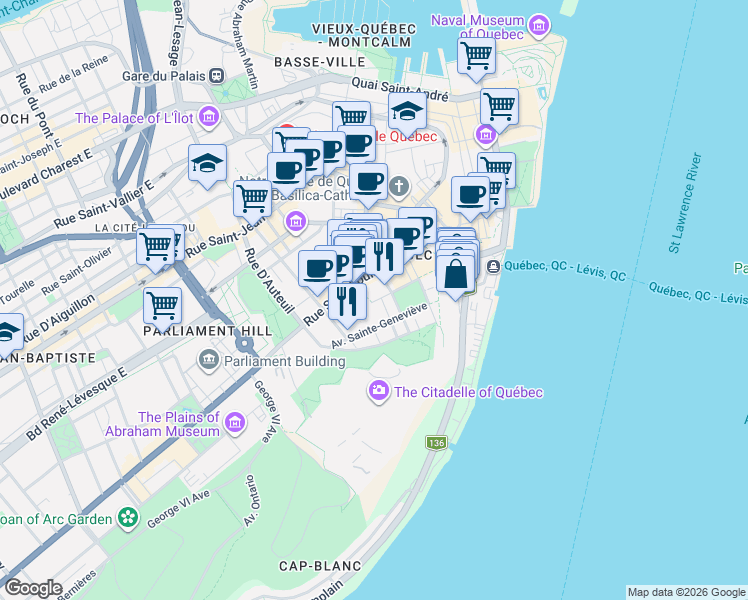Viewport: 748px width, 600px height.
Task: Select The Citadelle of Québec label
Action: coord(468,393)
